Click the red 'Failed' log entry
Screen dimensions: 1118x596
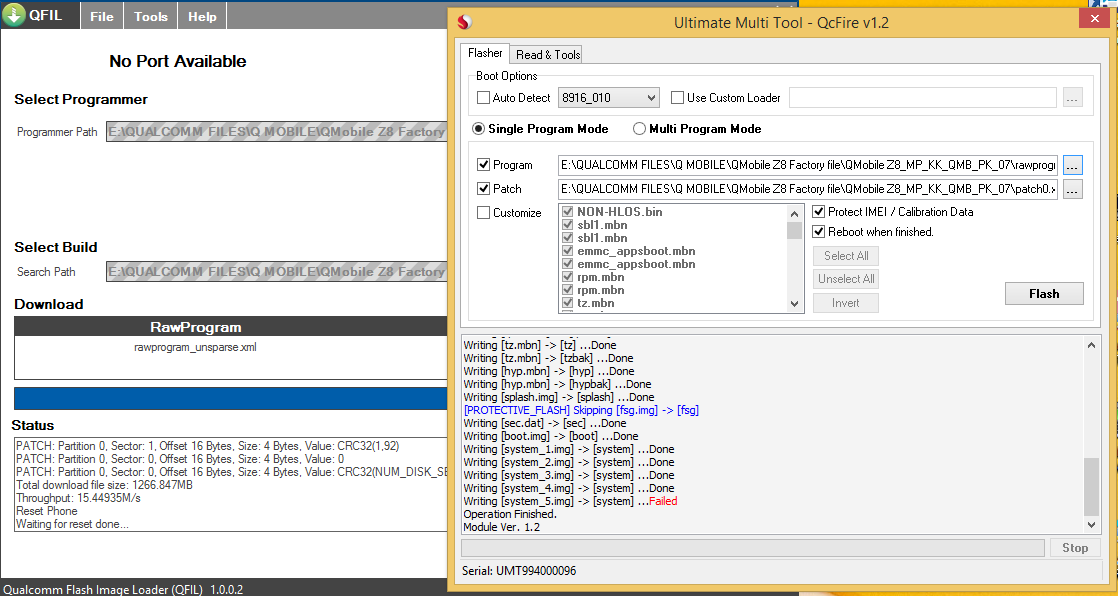coord(663,501)
